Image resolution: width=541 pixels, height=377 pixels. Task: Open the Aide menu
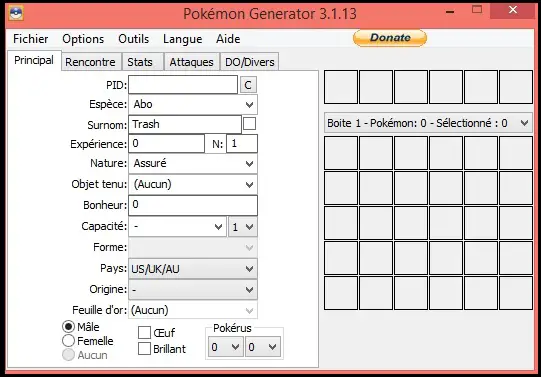point(228,39)
